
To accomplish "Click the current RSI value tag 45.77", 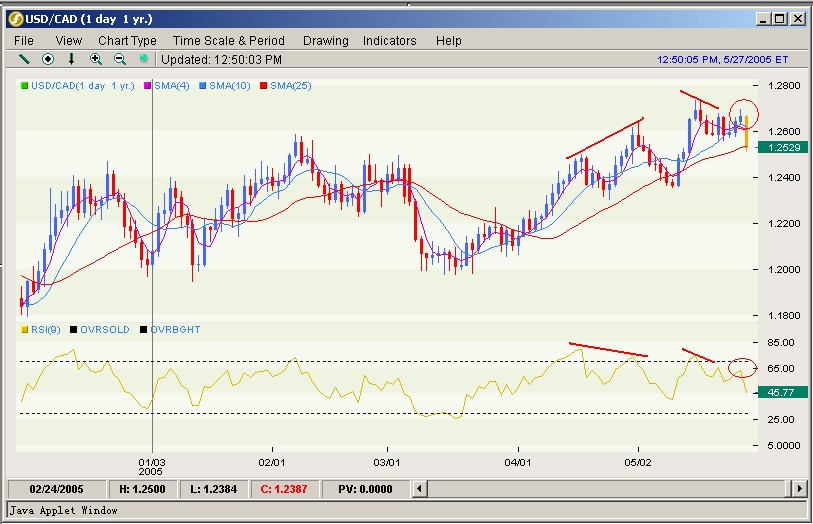I will [782, 392].
